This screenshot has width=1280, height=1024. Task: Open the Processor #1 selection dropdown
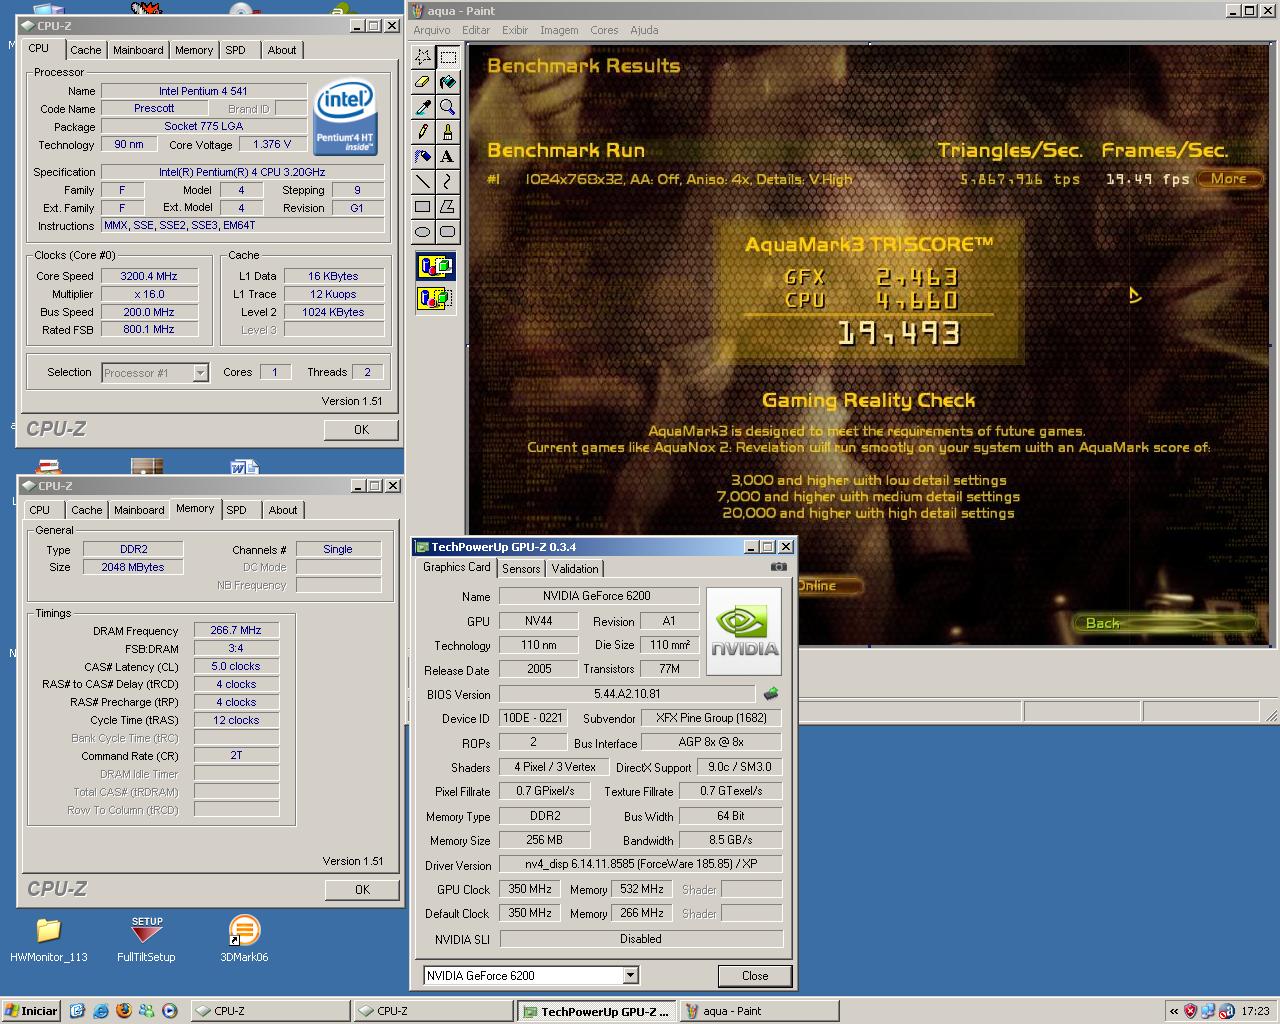200,373
